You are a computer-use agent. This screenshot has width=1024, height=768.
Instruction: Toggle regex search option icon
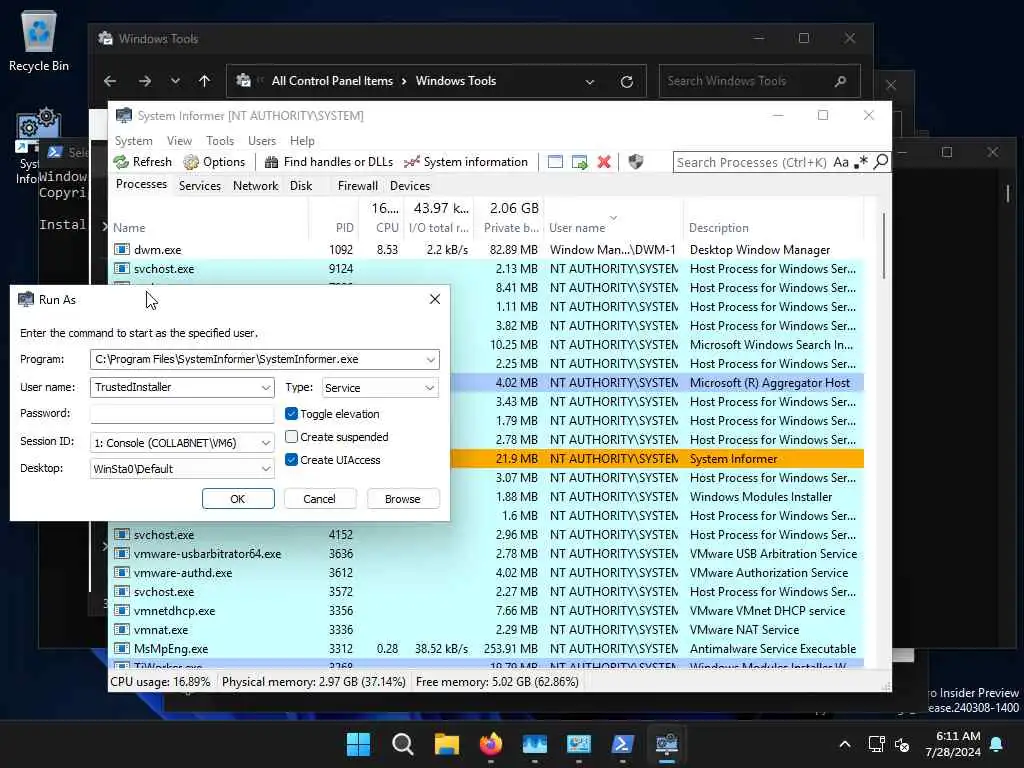(x=861, y=162)
